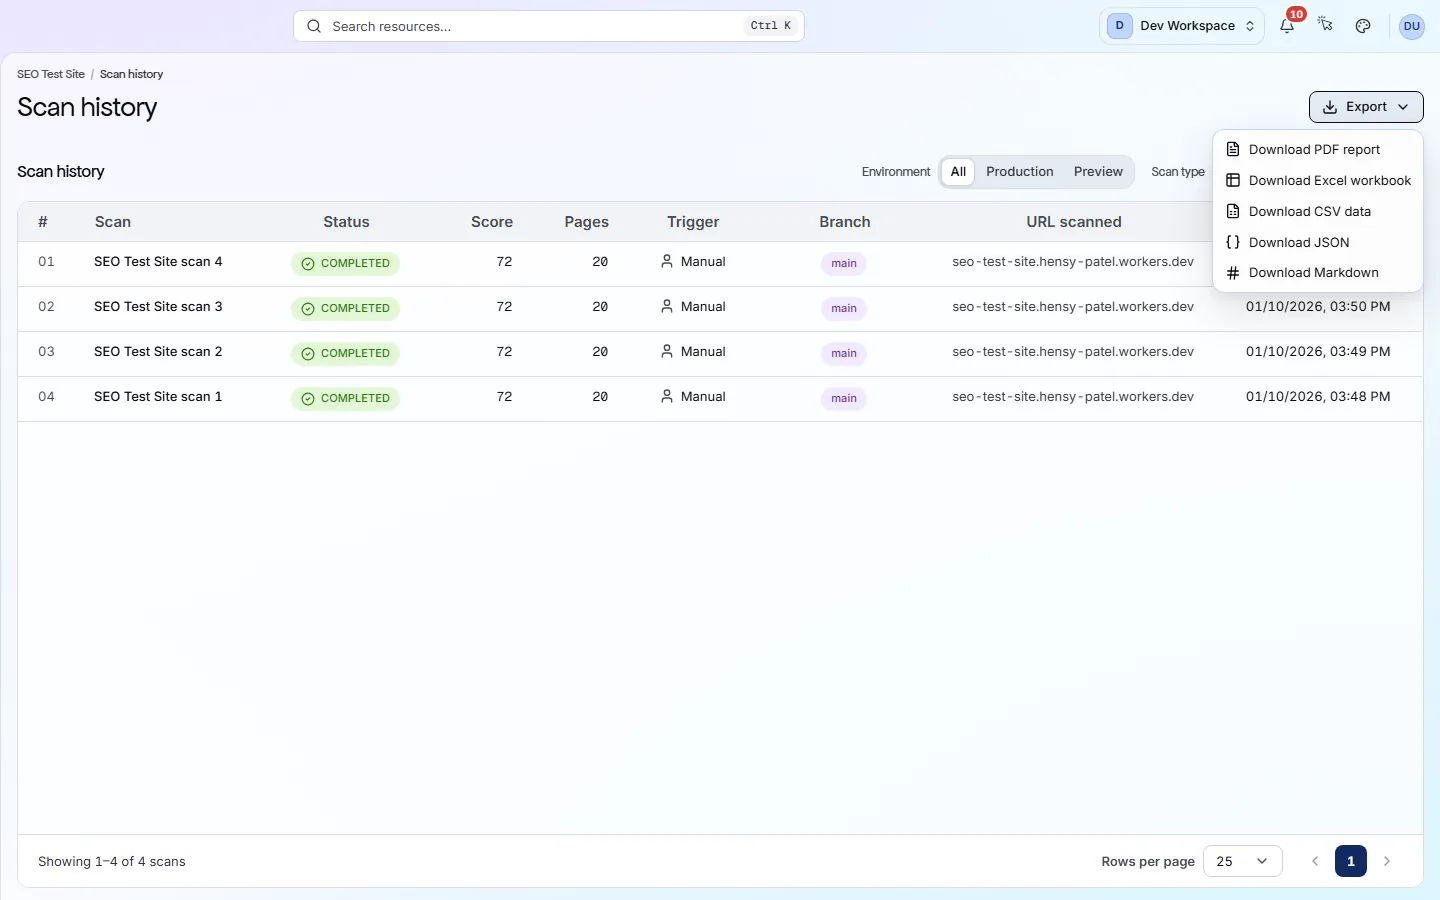Click the COMPLETED status badge of scan 3

(x=345, y=309)
